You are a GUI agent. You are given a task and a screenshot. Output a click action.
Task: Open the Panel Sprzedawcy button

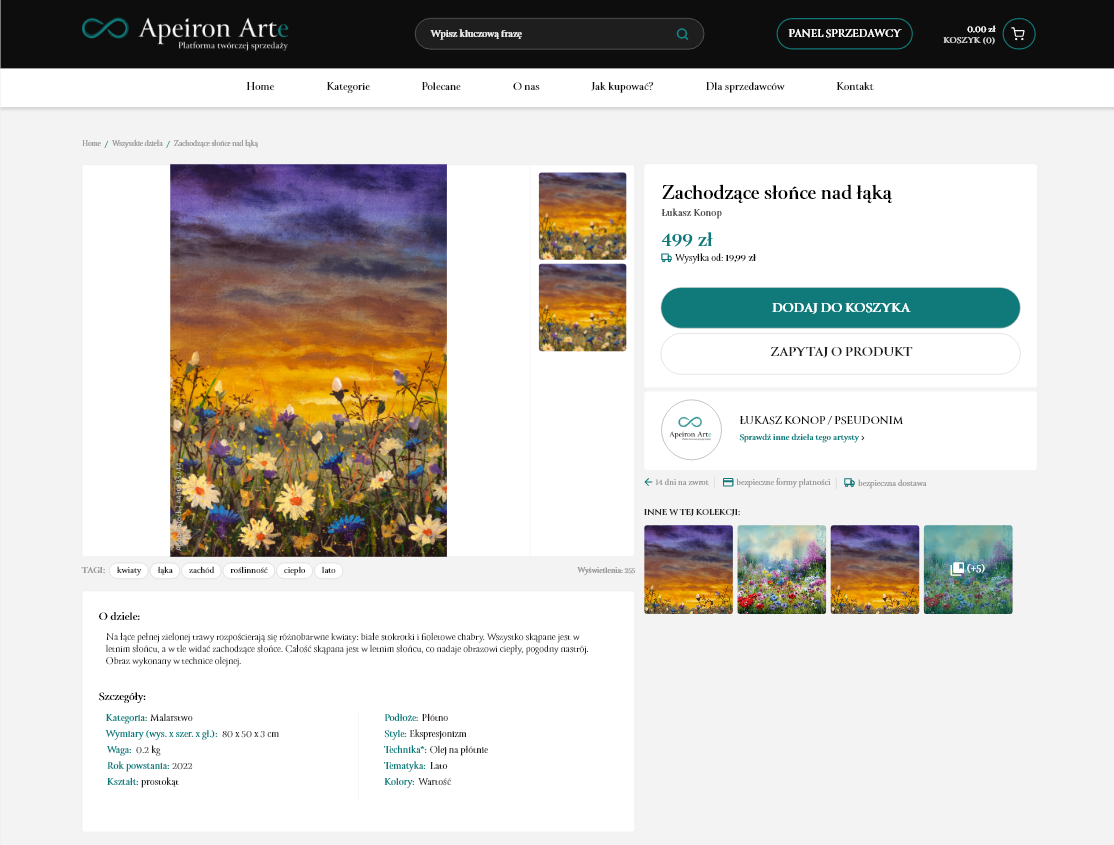[844, 33]
